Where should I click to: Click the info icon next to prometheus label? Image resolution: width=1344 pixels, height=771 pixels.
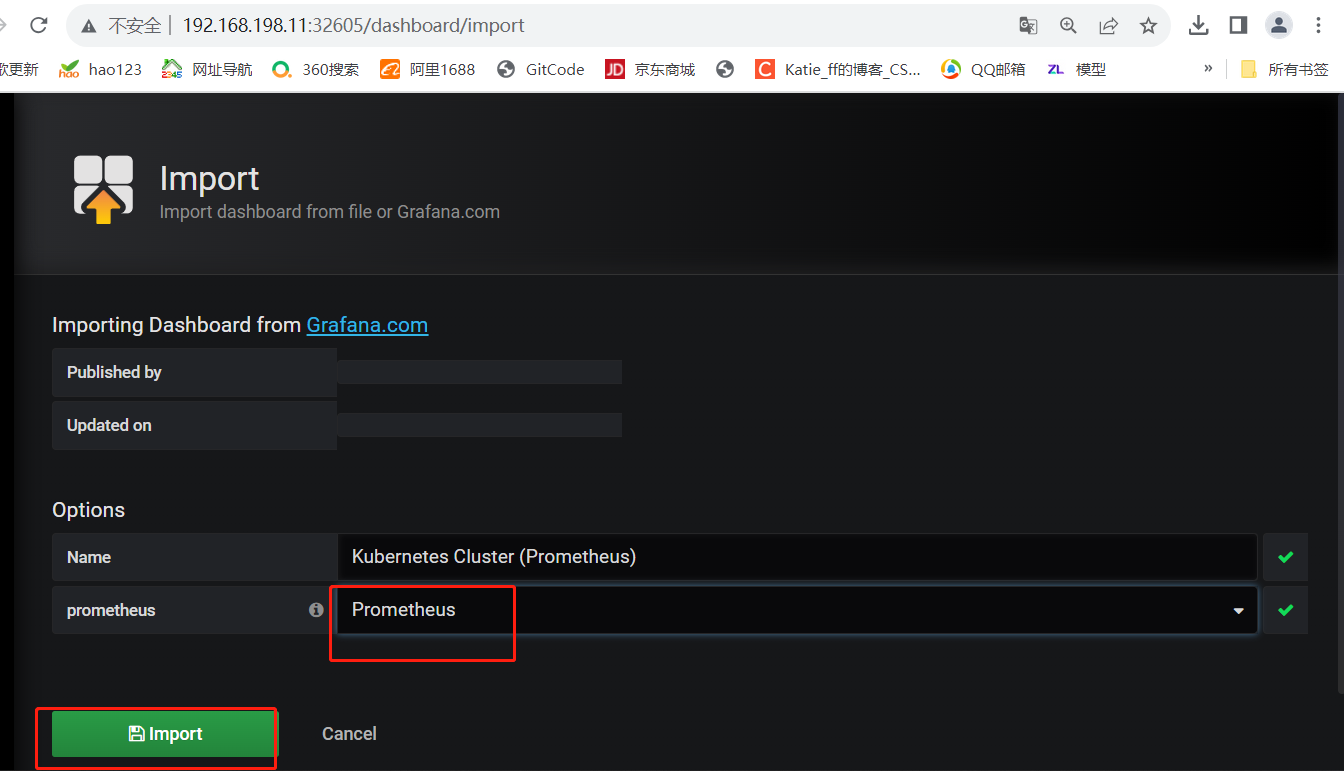tap(316, 610)
